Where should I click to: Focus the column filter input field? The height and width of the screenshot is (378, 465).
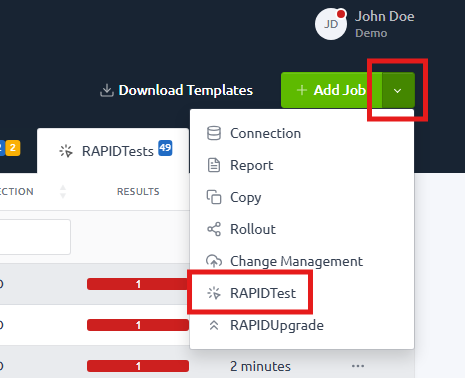coord(35,237)
